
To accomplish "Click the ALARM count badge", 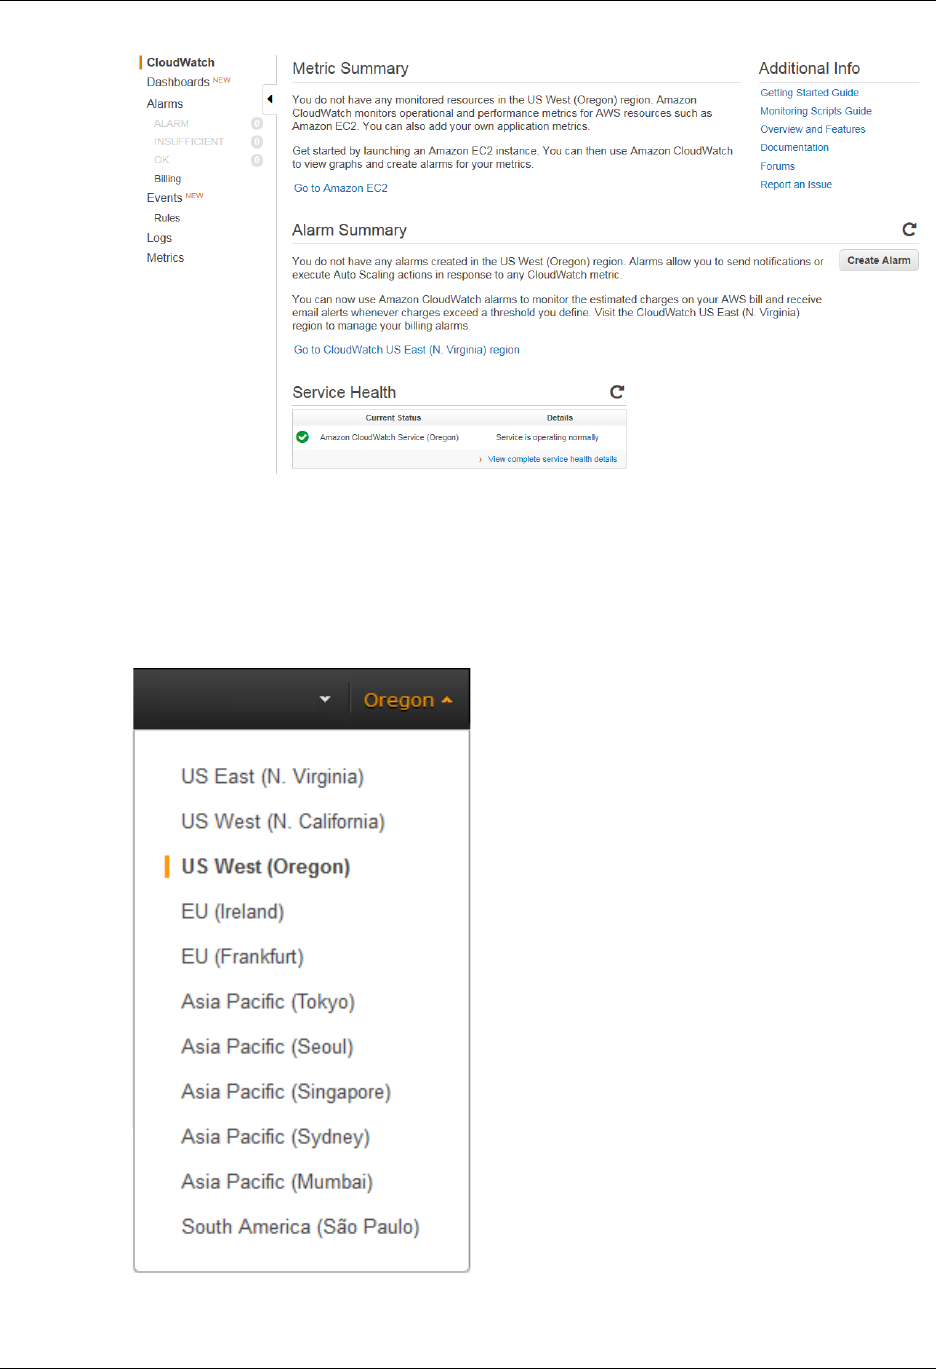I will [x=257, y=124].
